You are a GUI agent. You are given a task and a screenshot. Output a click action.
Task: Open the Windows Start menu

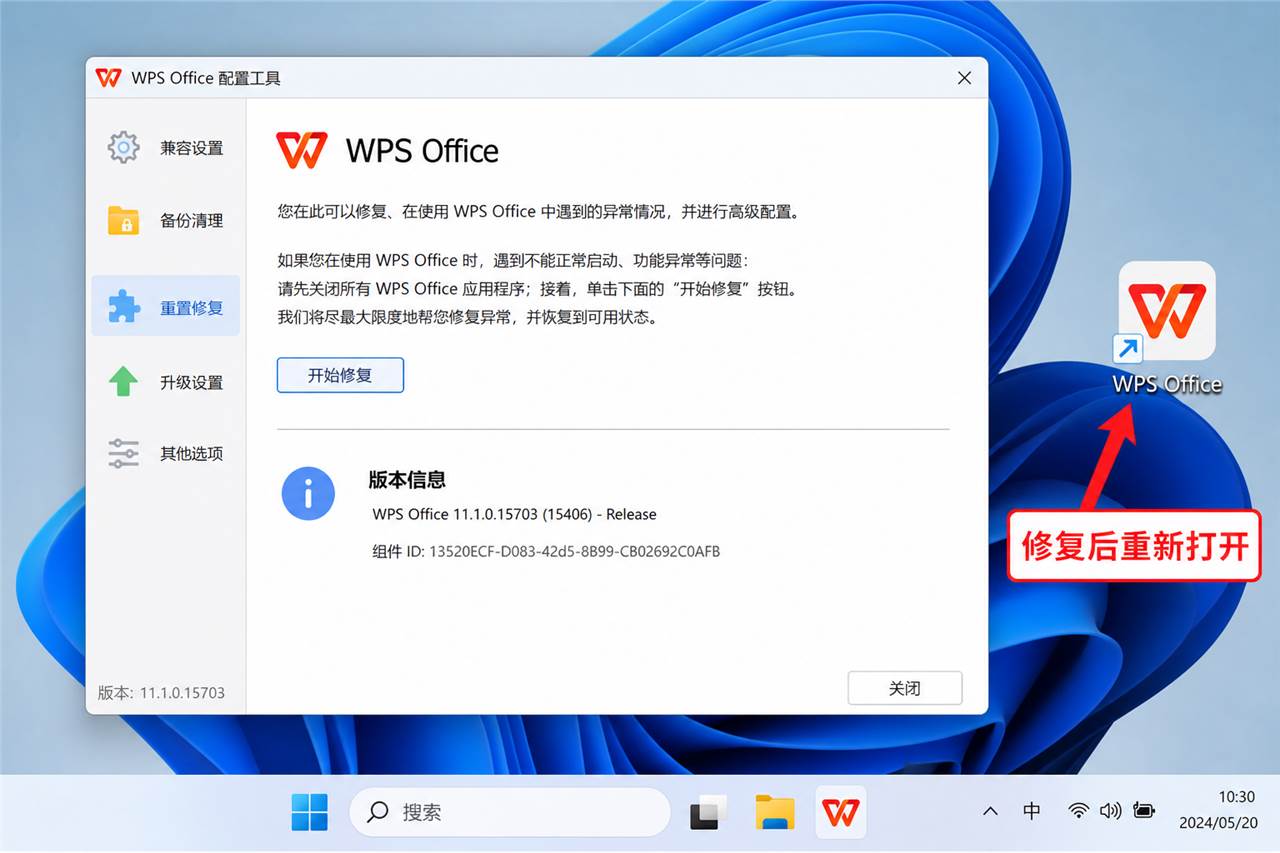pyautogui.click(x=309, y=812)
